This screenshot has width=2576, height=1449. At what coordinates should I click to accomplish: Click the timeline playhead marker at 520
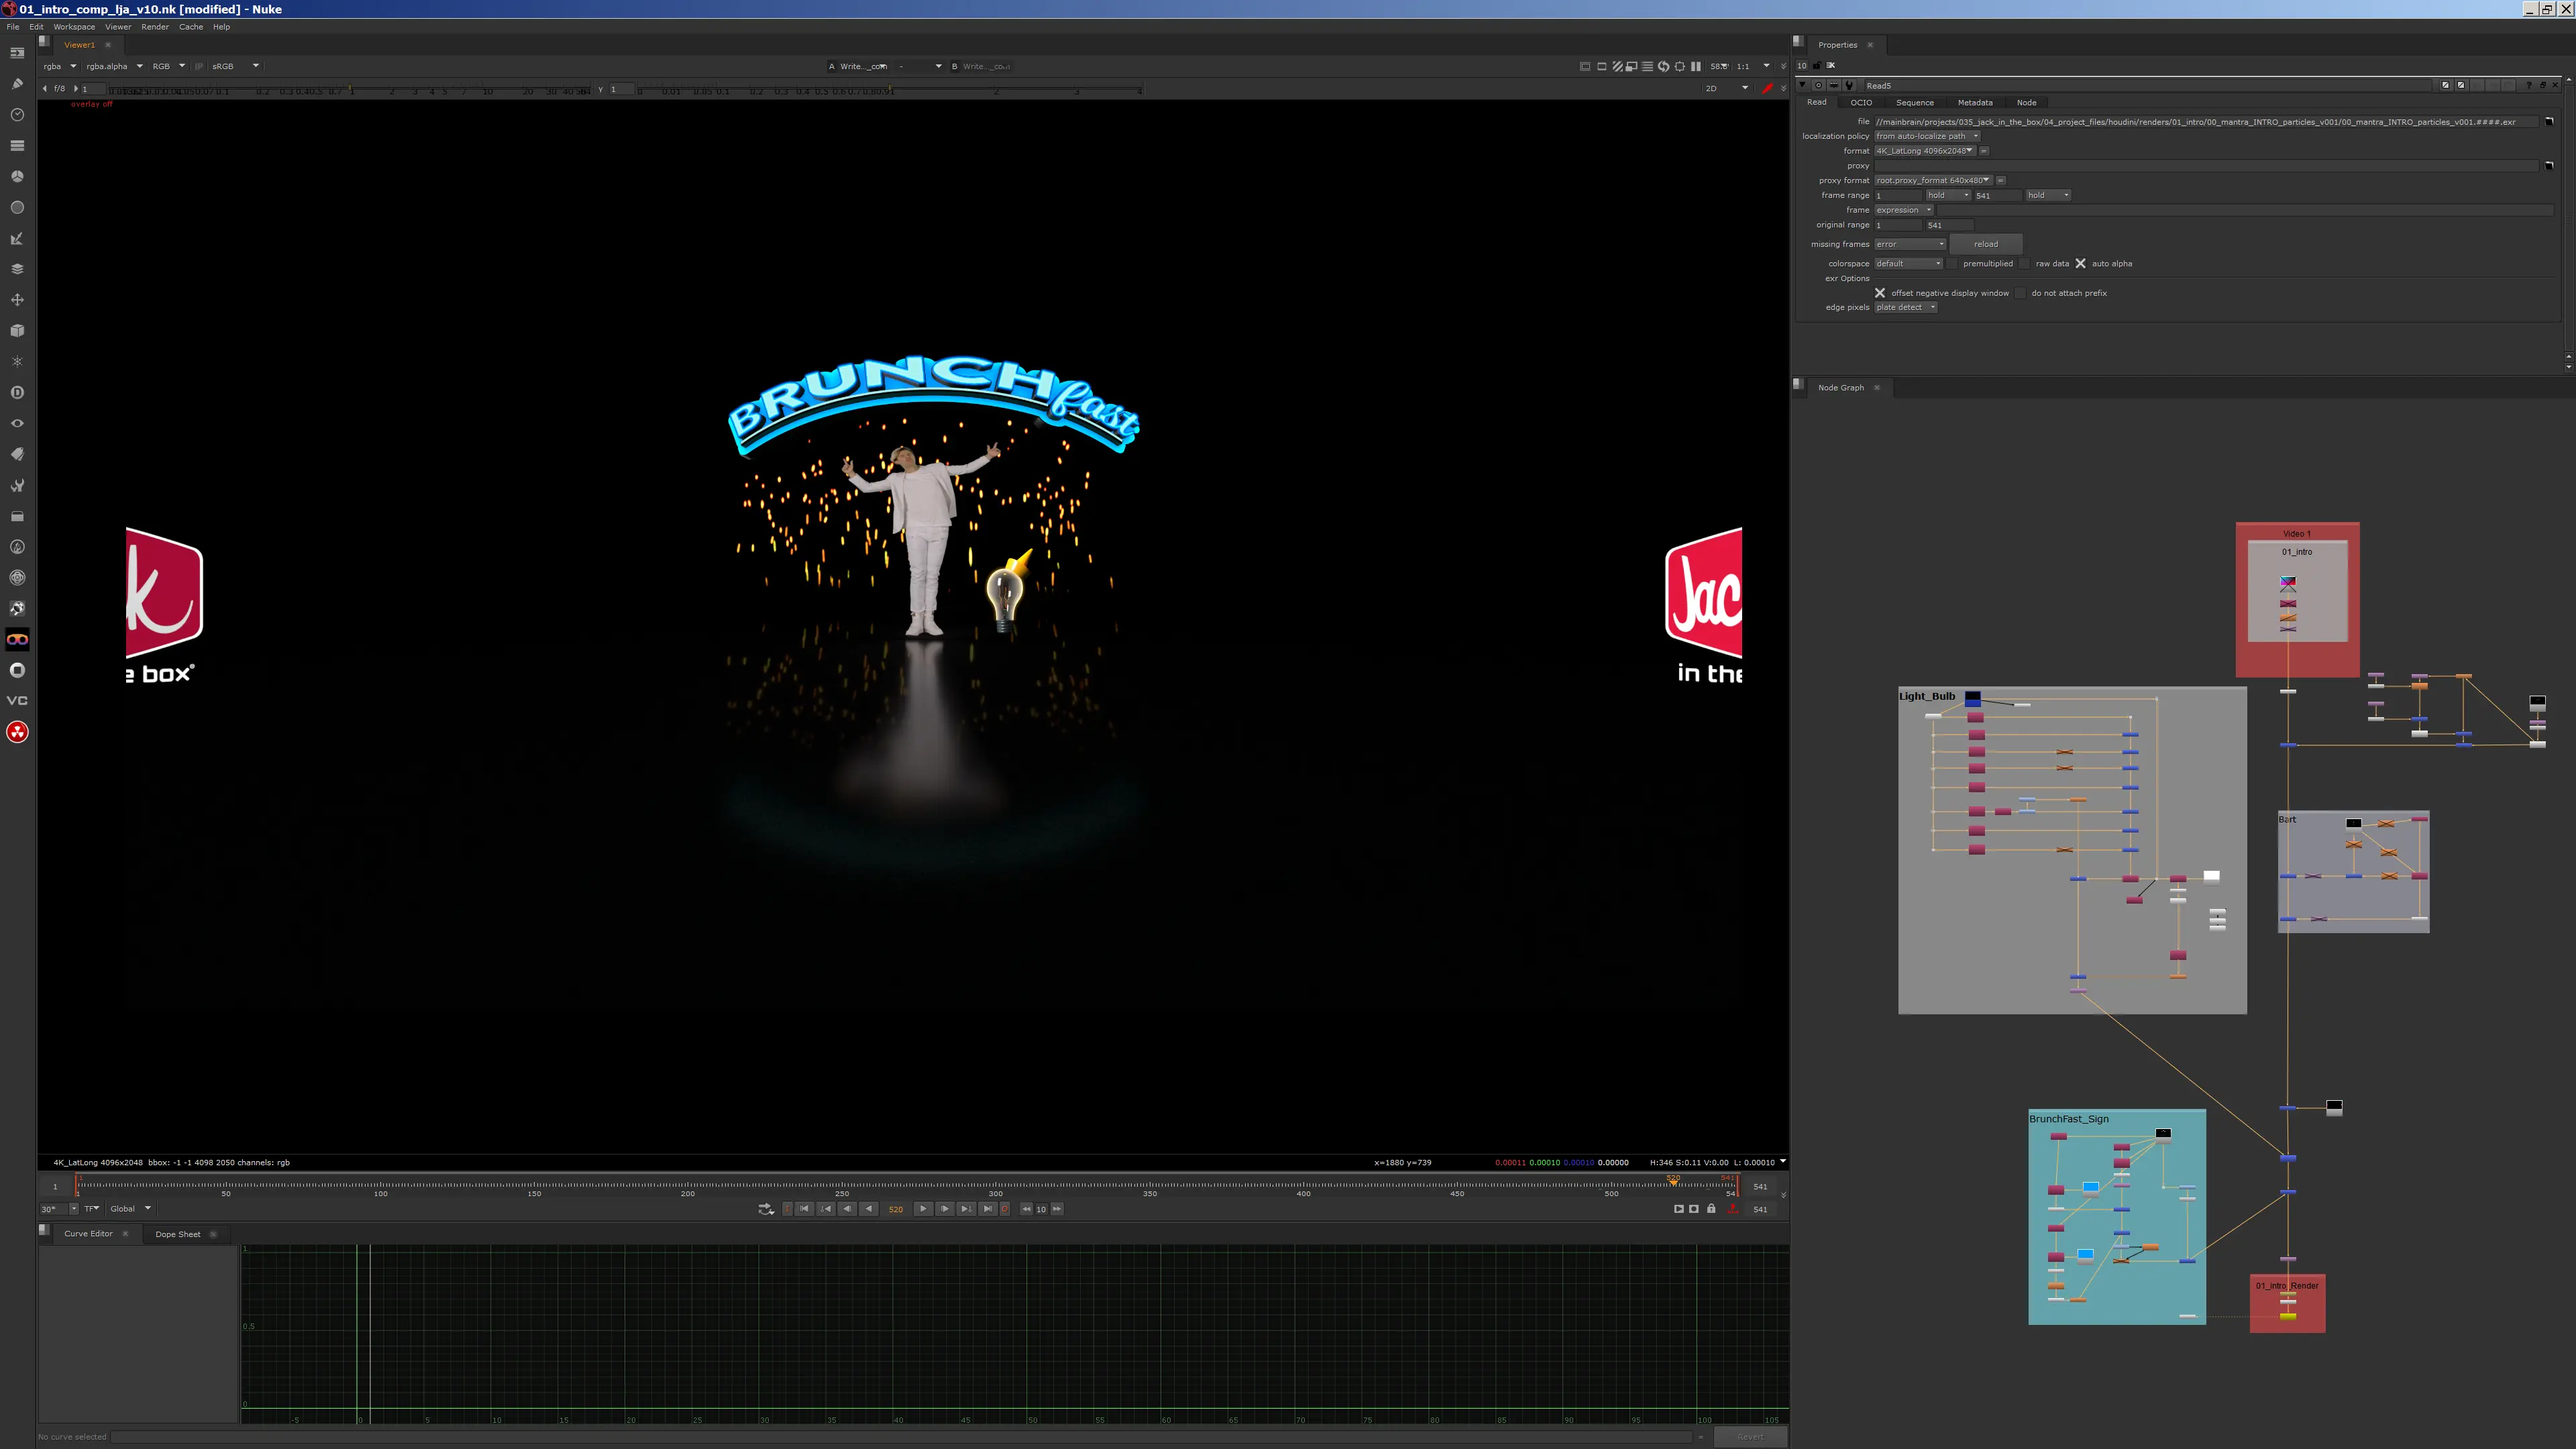coord(1673,1181)
